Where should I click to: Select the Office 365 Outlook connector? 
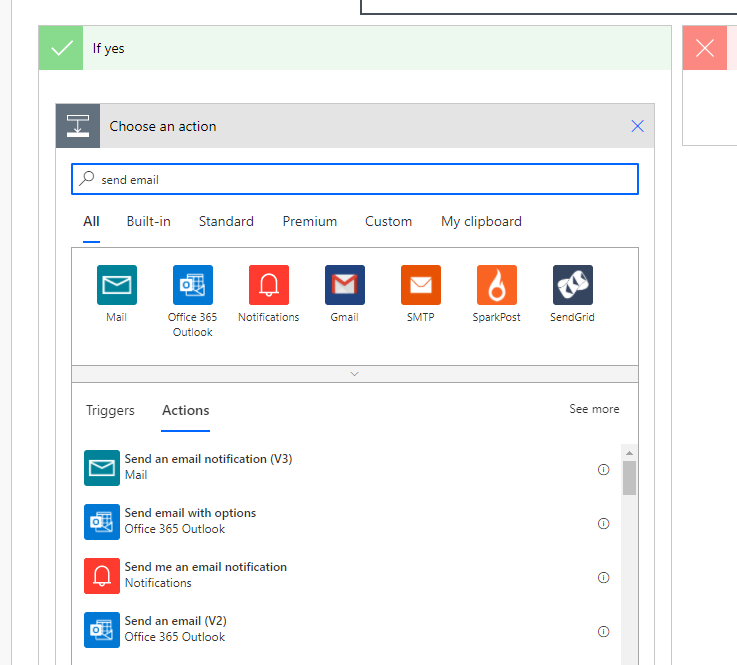193,285
